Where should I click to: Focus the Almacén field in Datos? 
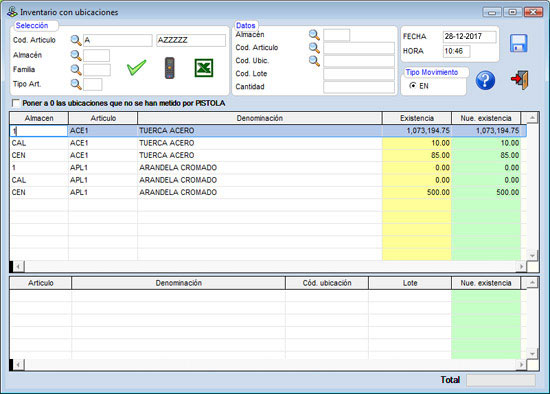(336, 35)
